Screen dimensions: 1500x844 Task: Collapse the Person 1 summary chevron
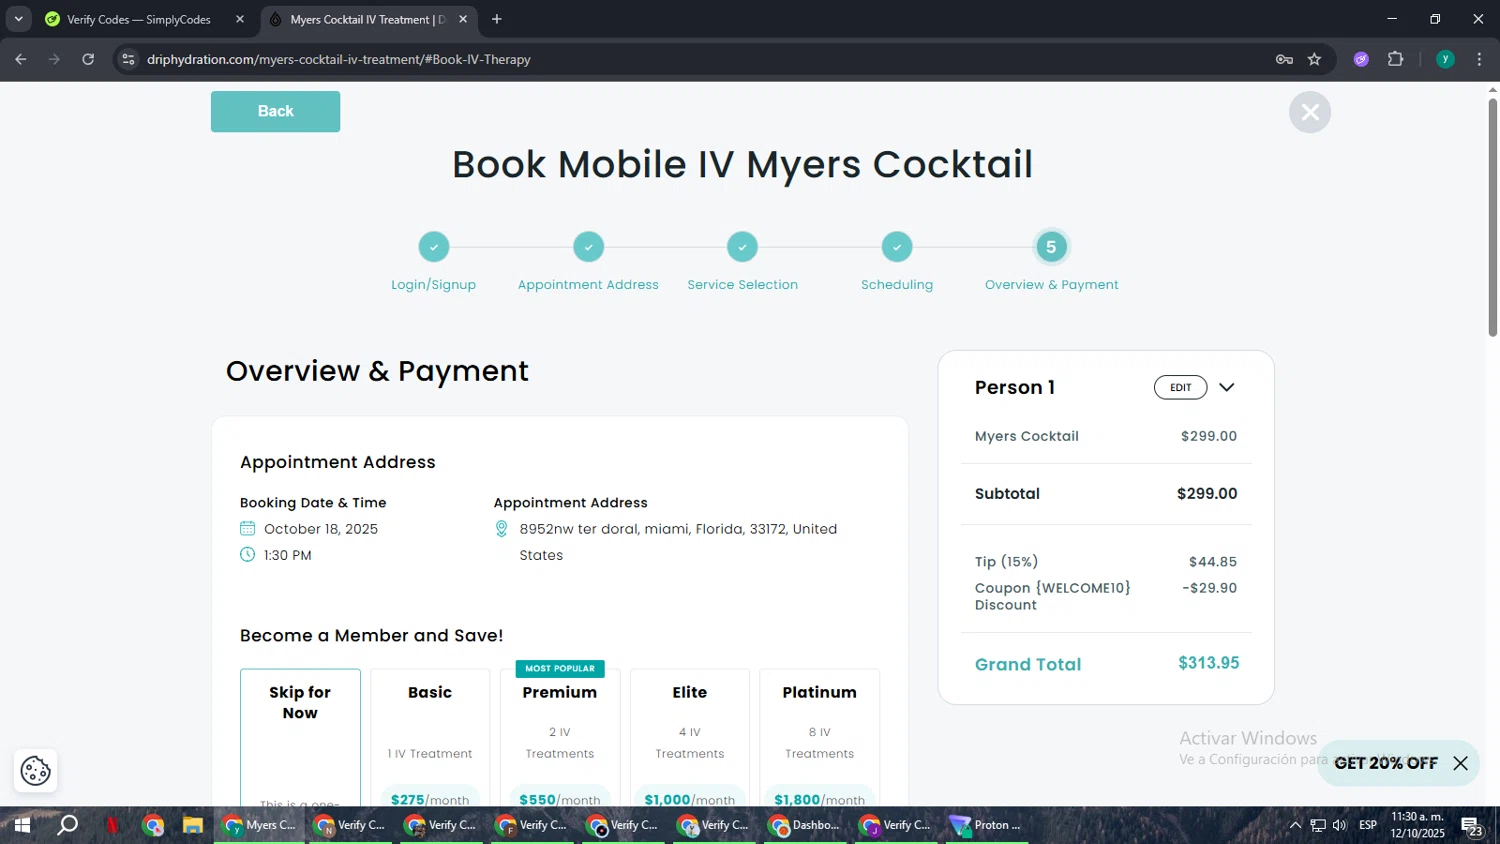pyautogui.click(x=1227, y=387)
